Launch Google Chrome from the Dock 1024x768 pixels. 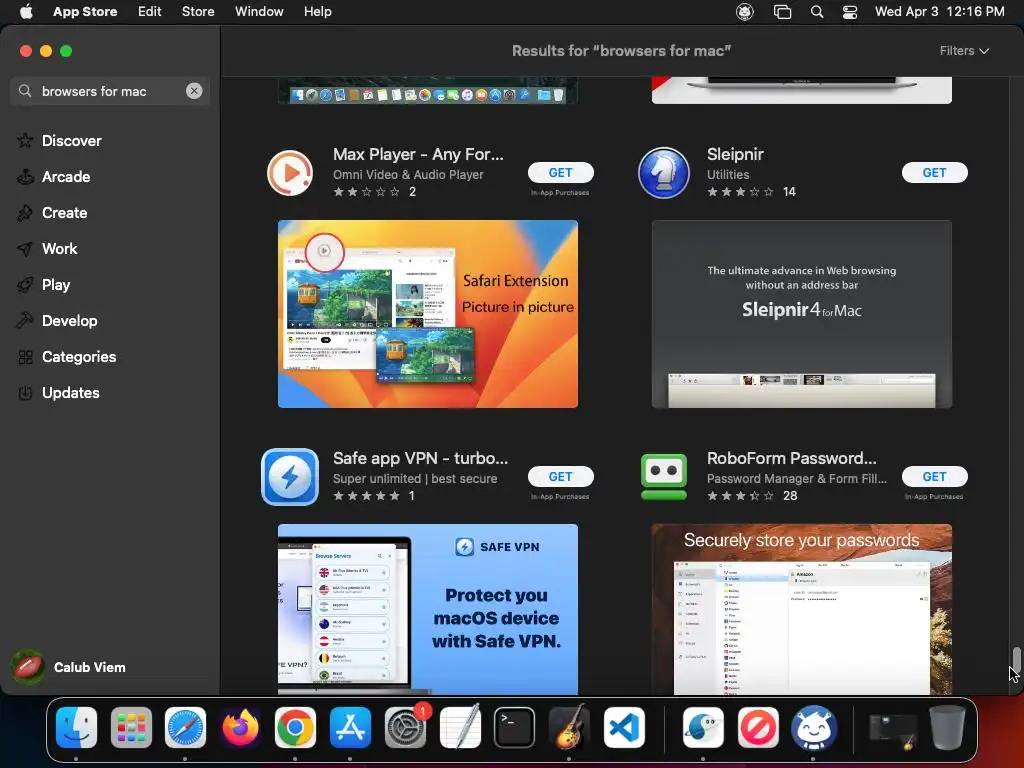point(295,728)
